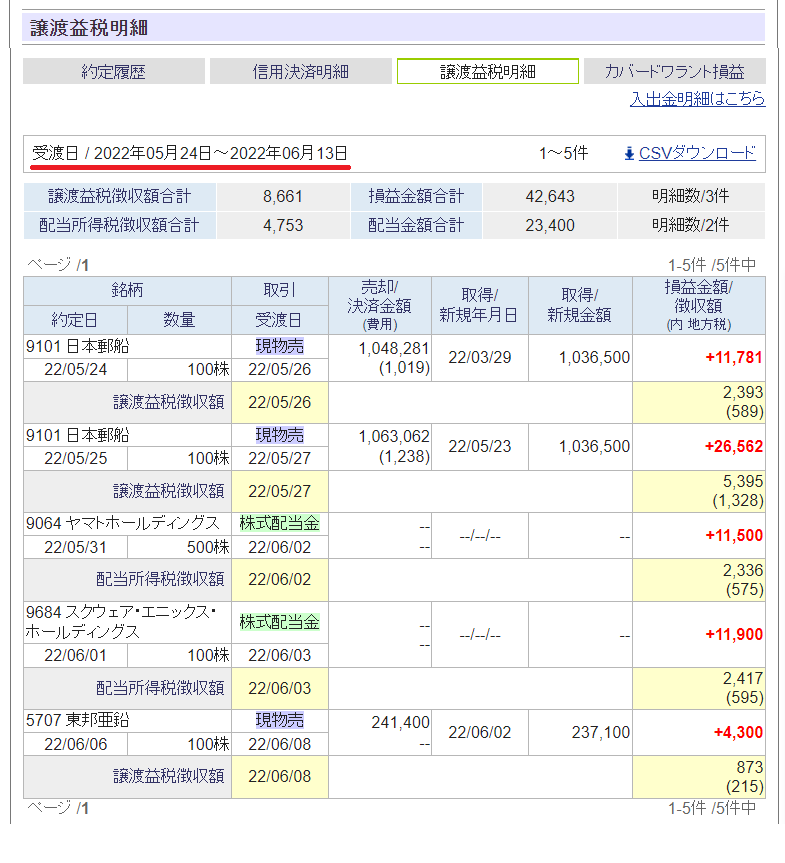The image size is (785, 863).
Task: Click 9684 スクウェア・エニックス・ホールディングス name
Action: pos(121,622)
